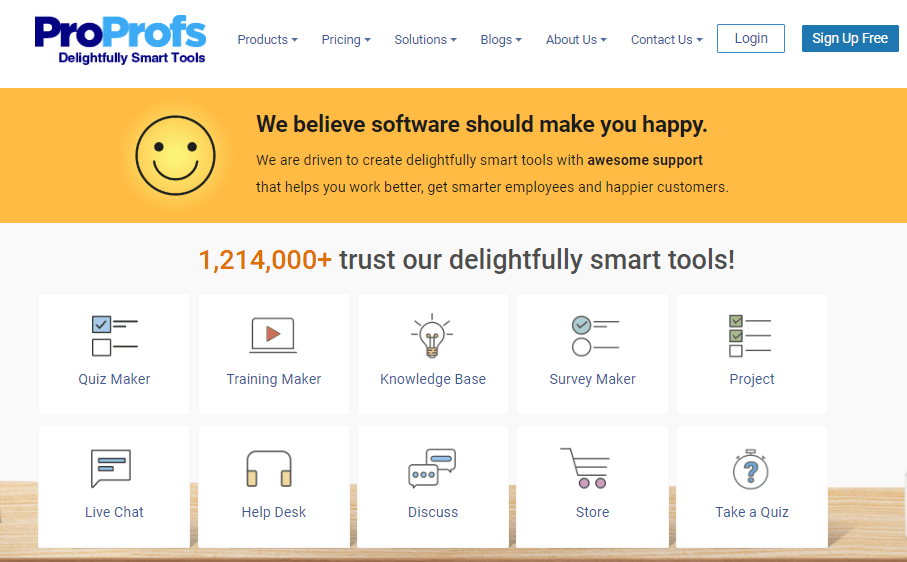Image resolution: width=907 pixels, height=562 pixels.
Task: Expand the Solutions menu
Action: [x=425, y=39]
